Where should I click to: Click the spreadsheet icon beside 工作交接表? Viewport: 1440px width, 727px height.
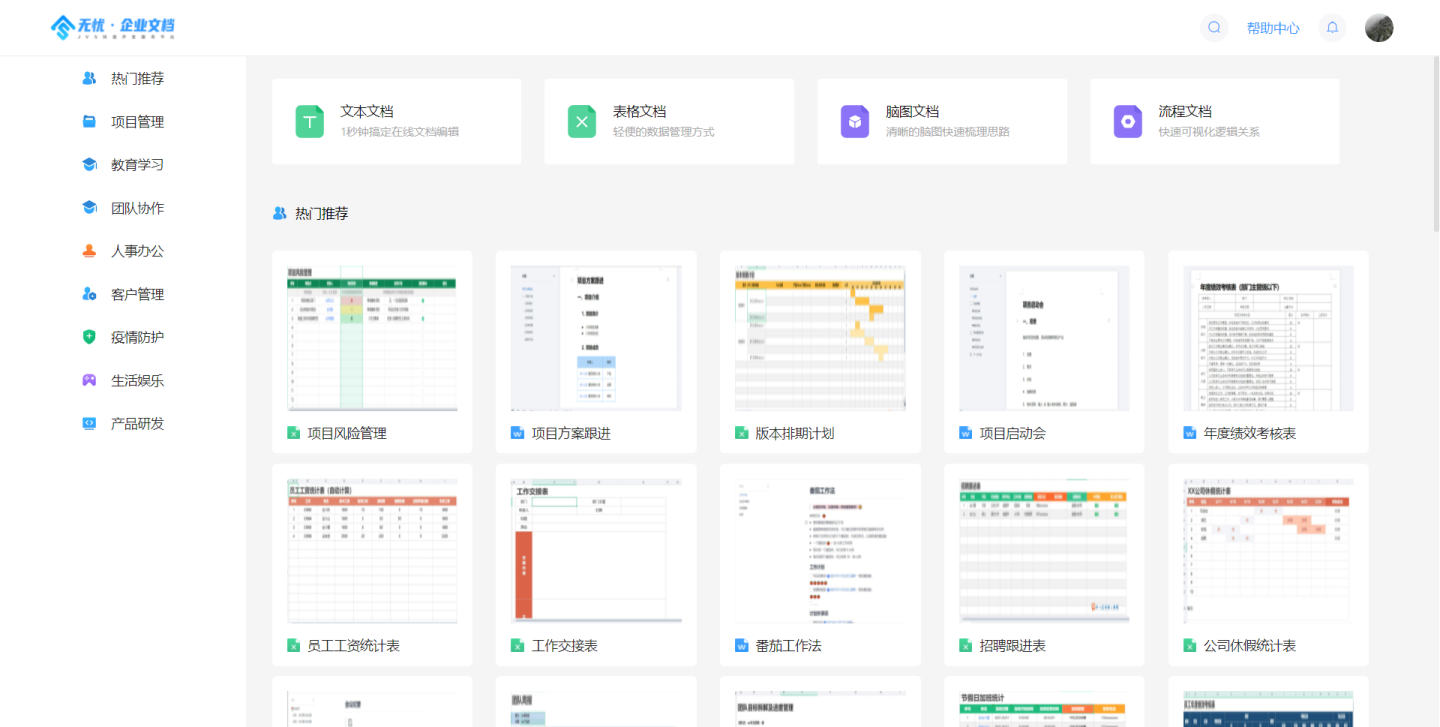click(518, 646)
